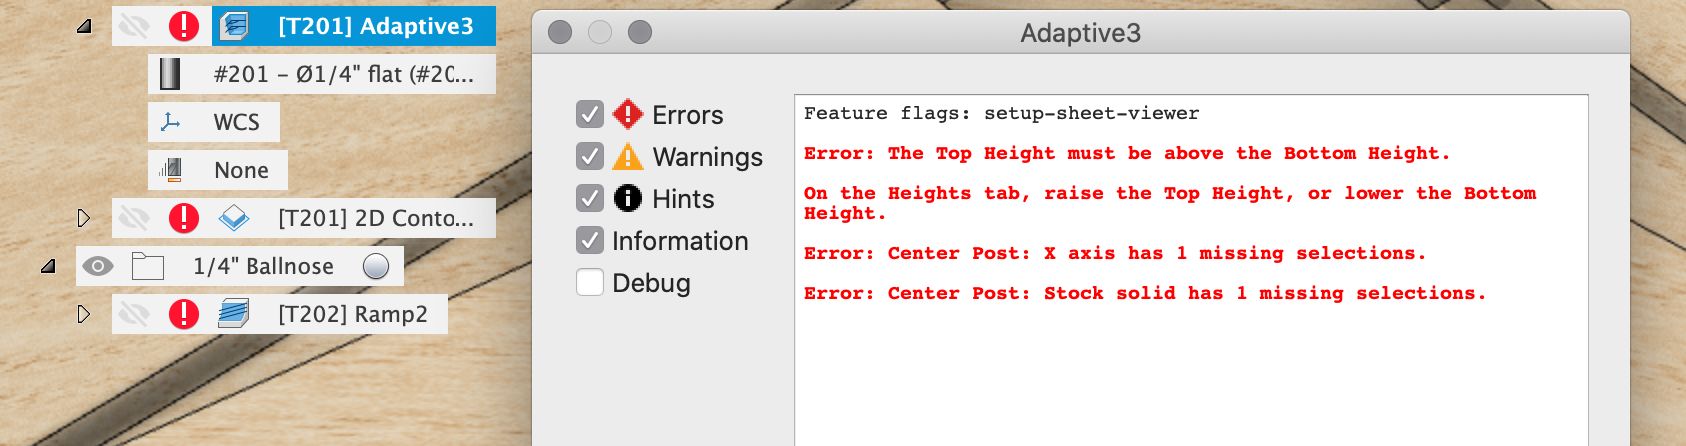The width and height of the screenshot is (1686, 446).
Task: Select the WCS coordinate system icon
Action: pos(171,122)
